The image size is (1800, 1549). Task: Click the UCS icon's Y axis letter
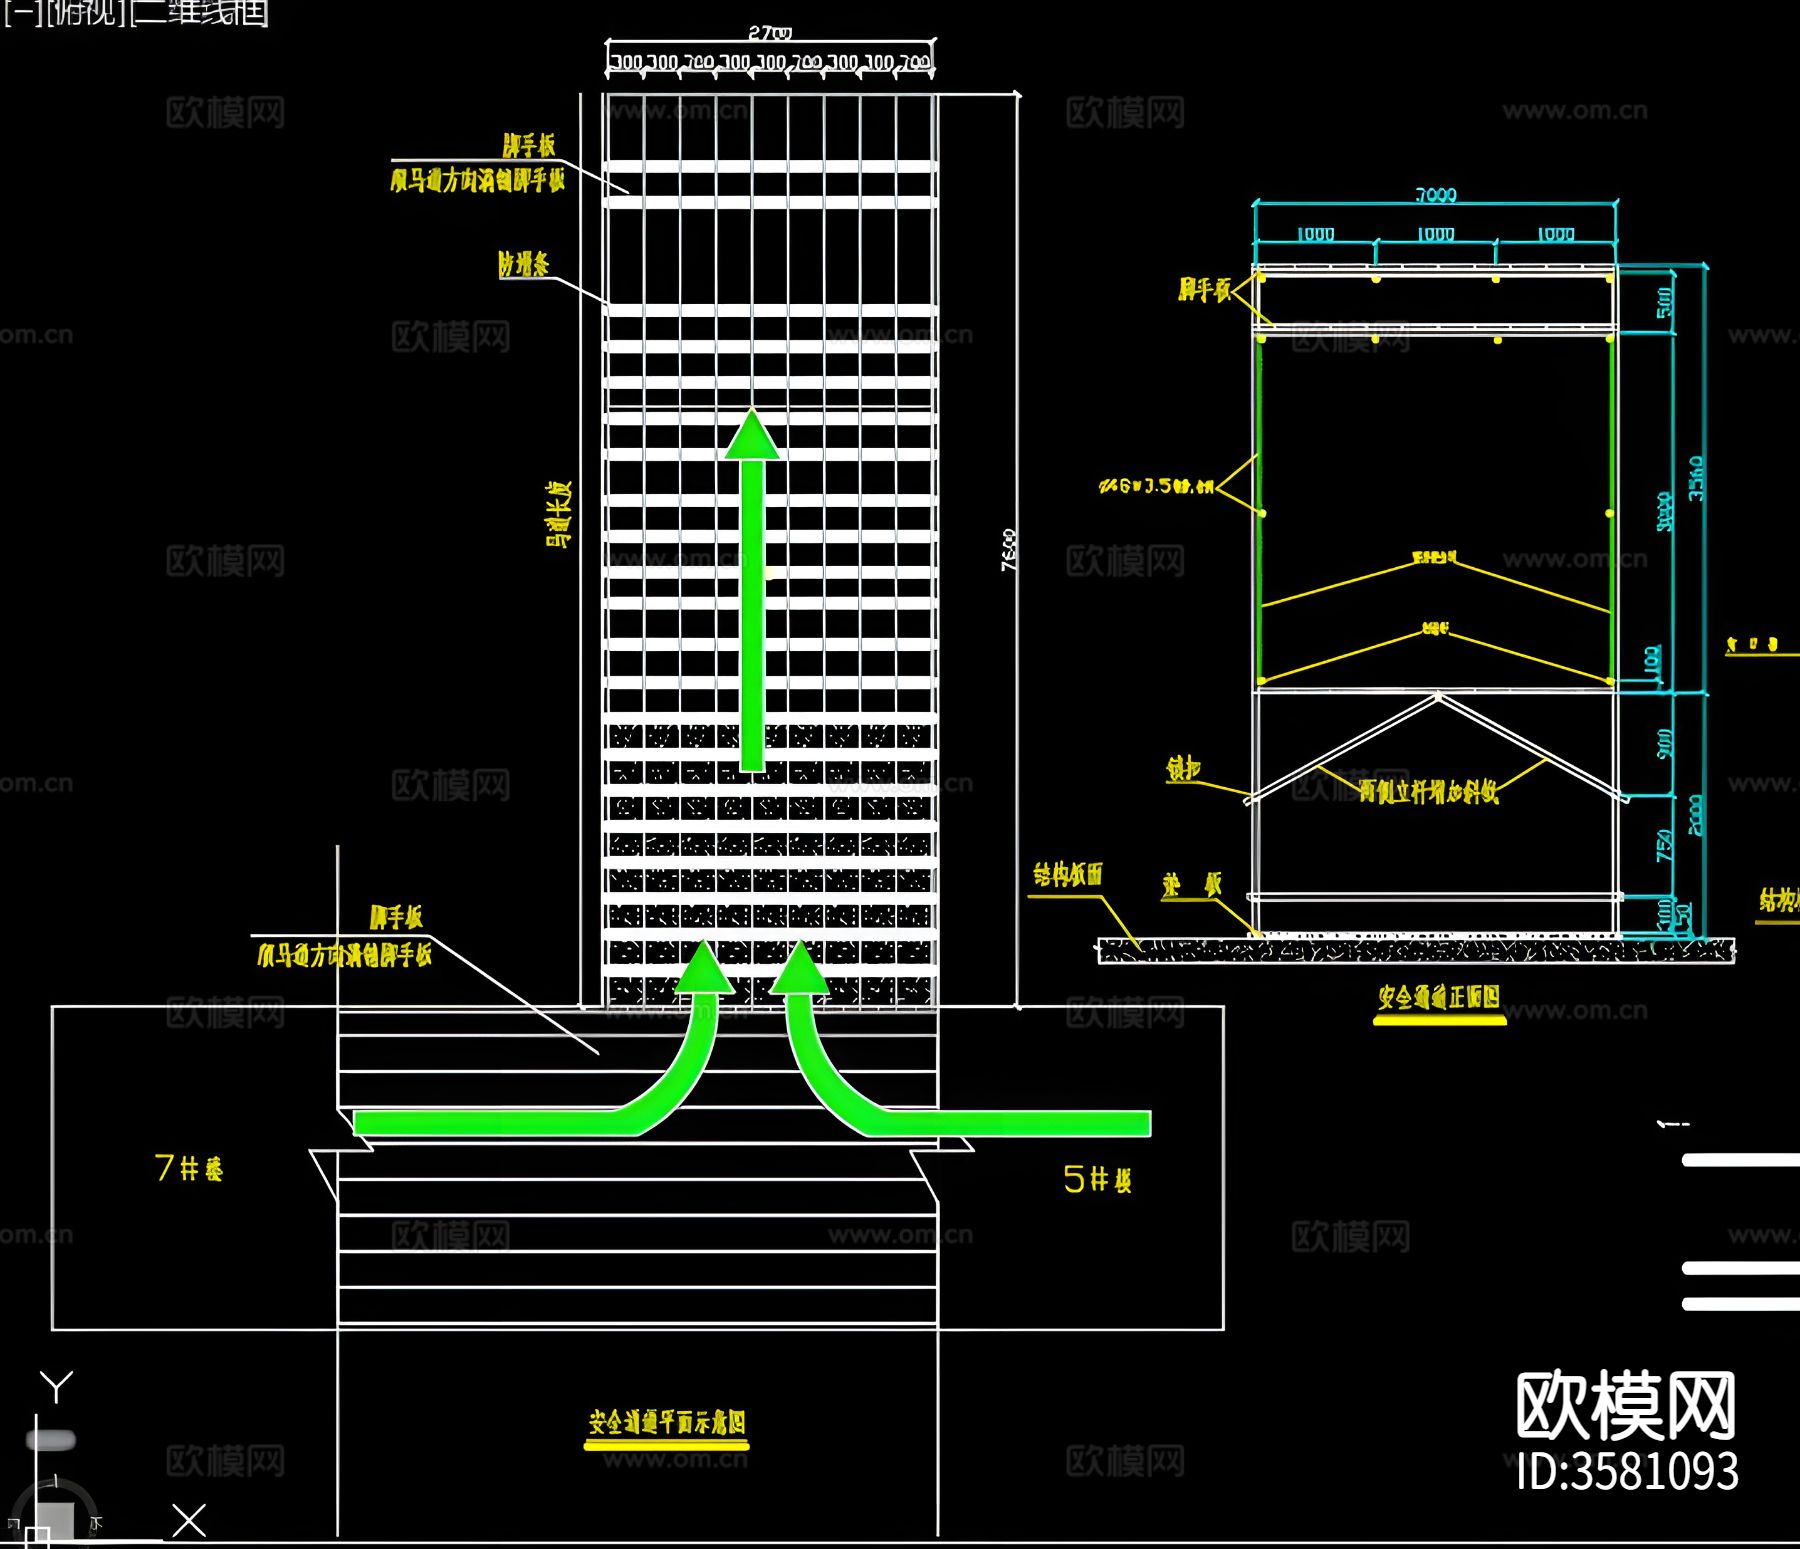(x=56, y=1388)
